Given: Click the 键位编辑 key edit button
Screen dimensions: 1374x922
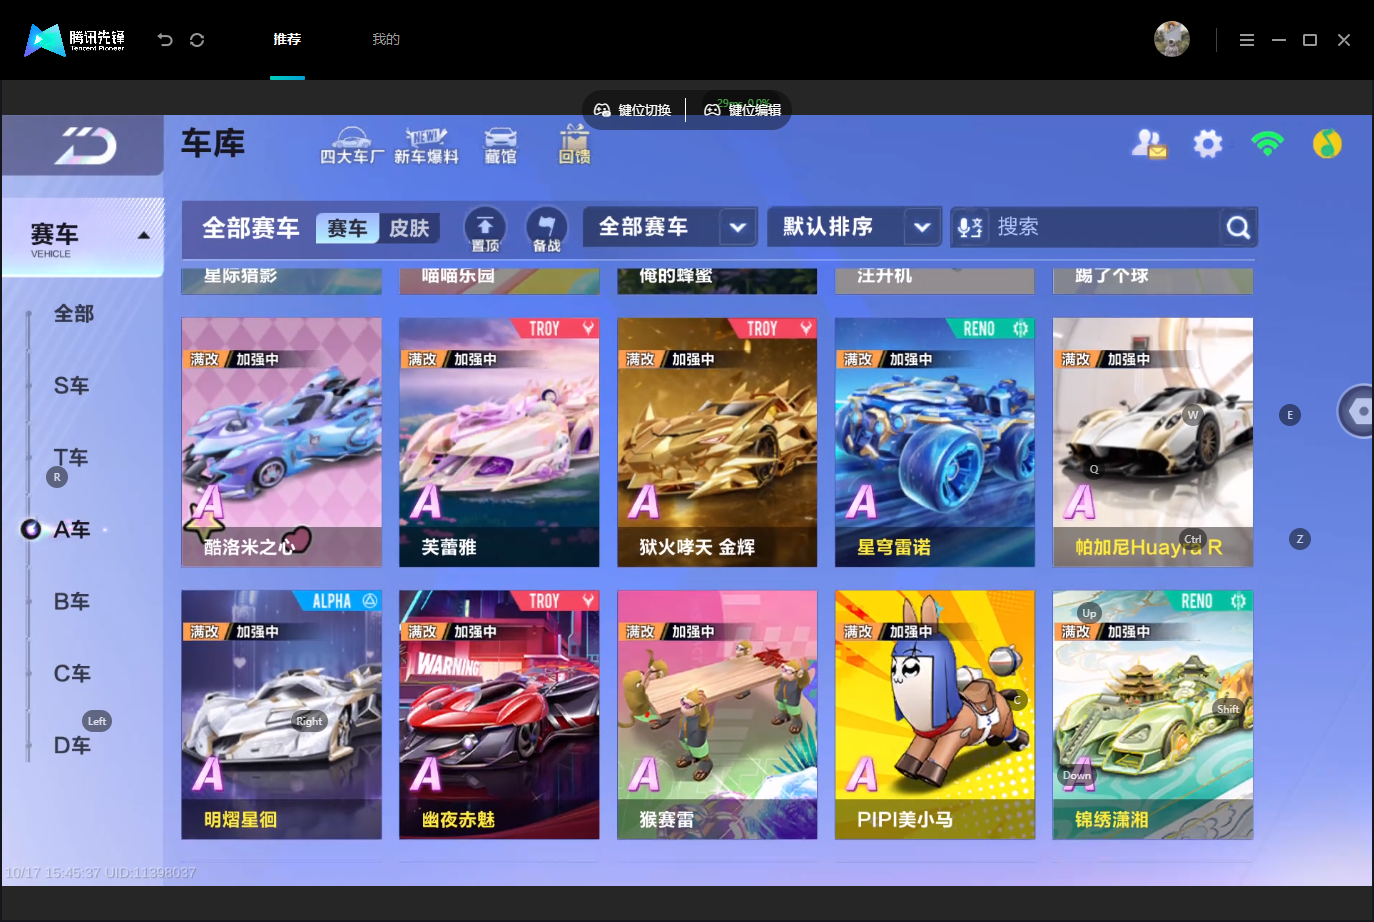Looking at the screenshot, I should tap(742, 110).
